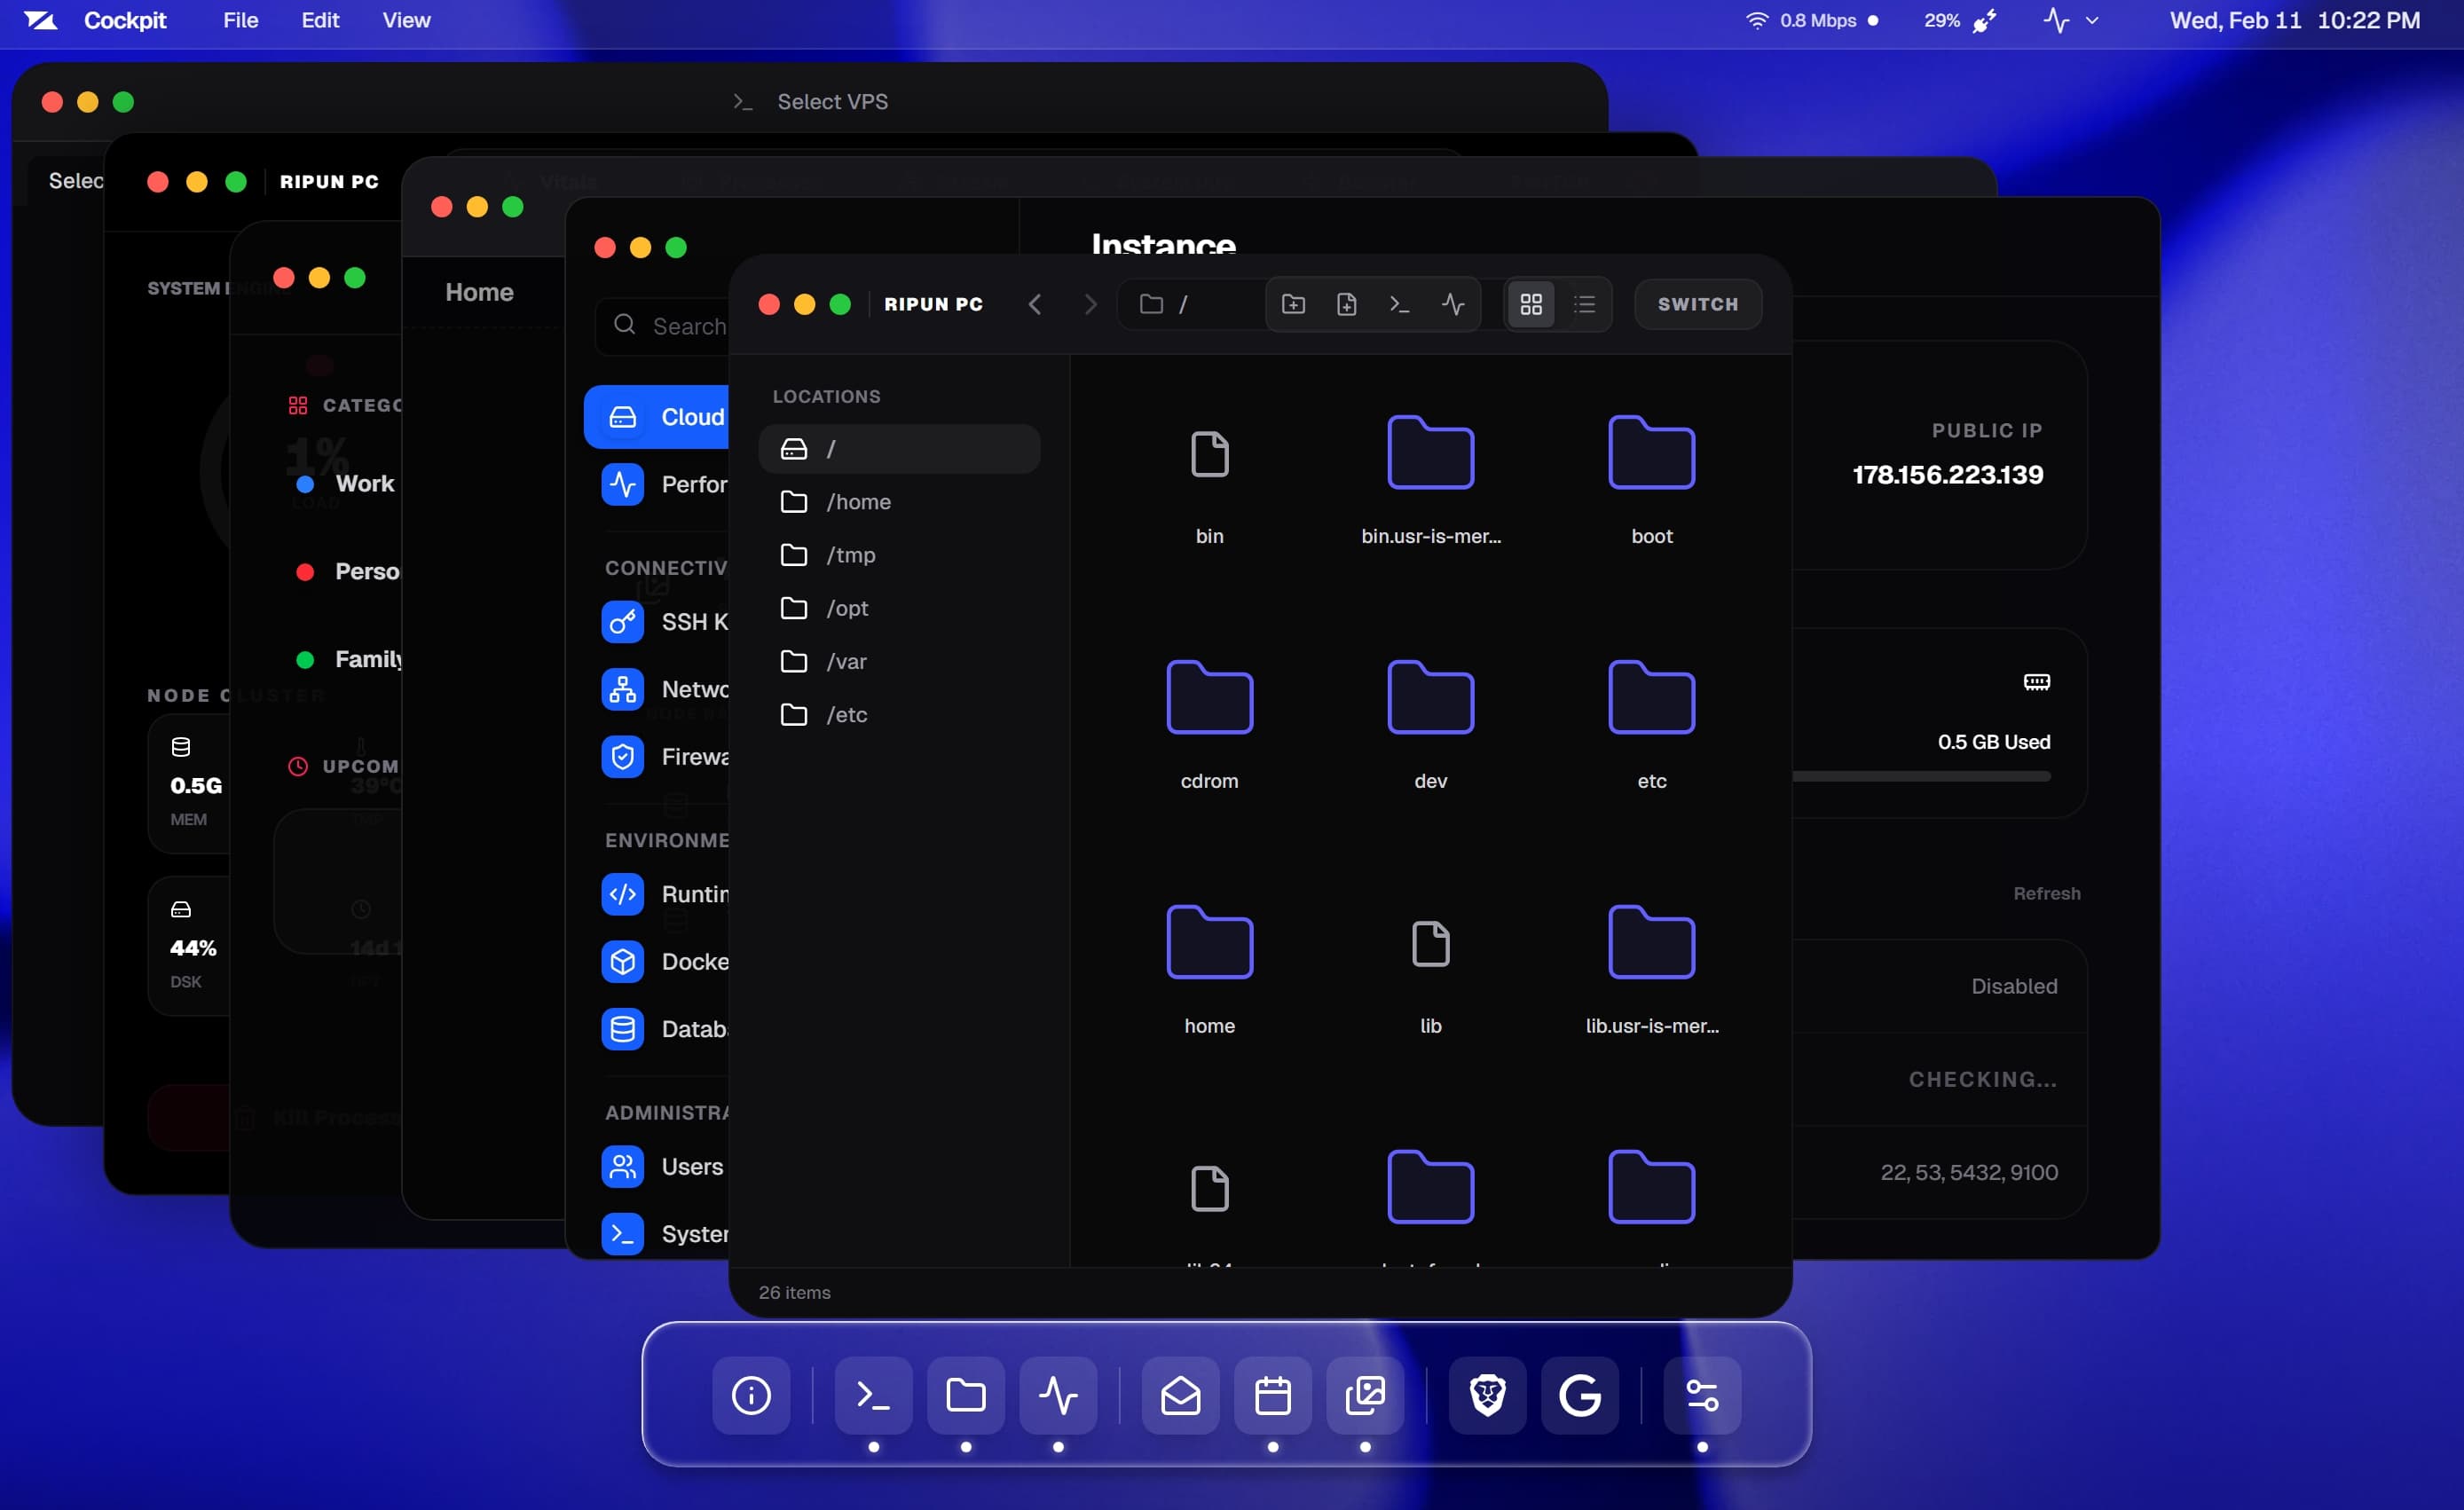Open the settings sliders icon in dock
Image resolution: width=2464 pixels, height=1510 pixels.
click(1701, 1394)
